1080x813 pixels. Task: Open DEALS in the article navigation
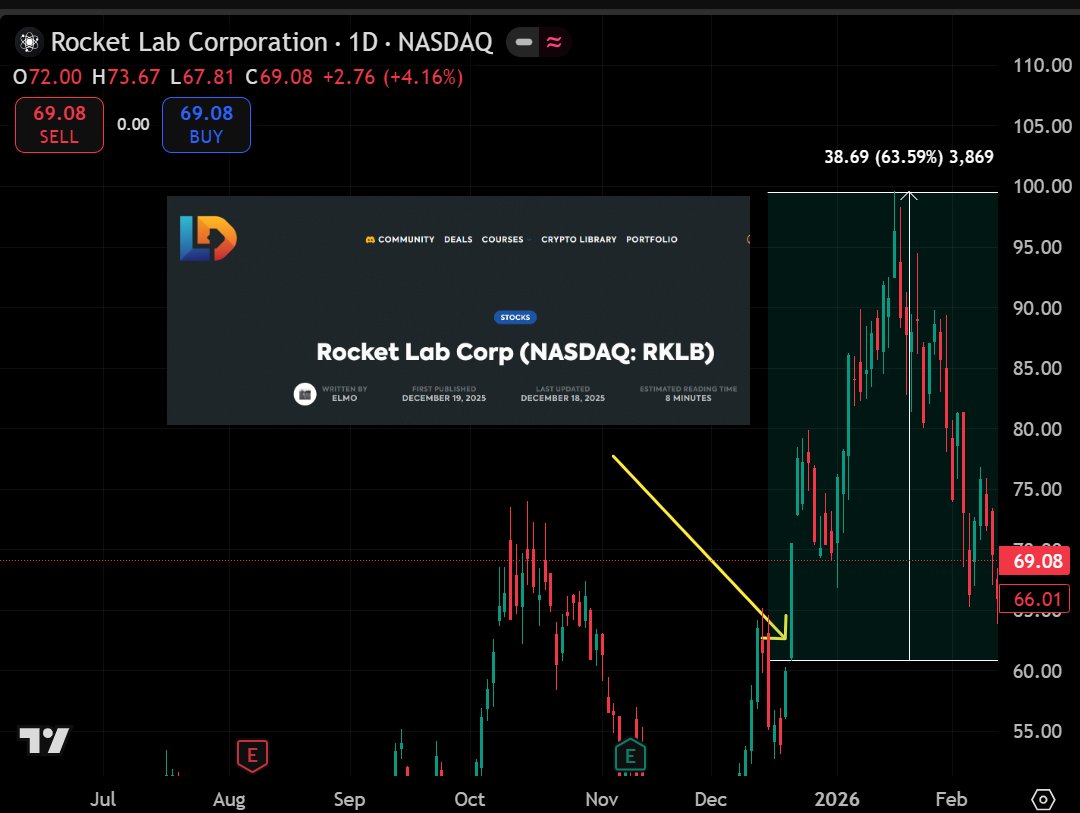tap(458, 240)
